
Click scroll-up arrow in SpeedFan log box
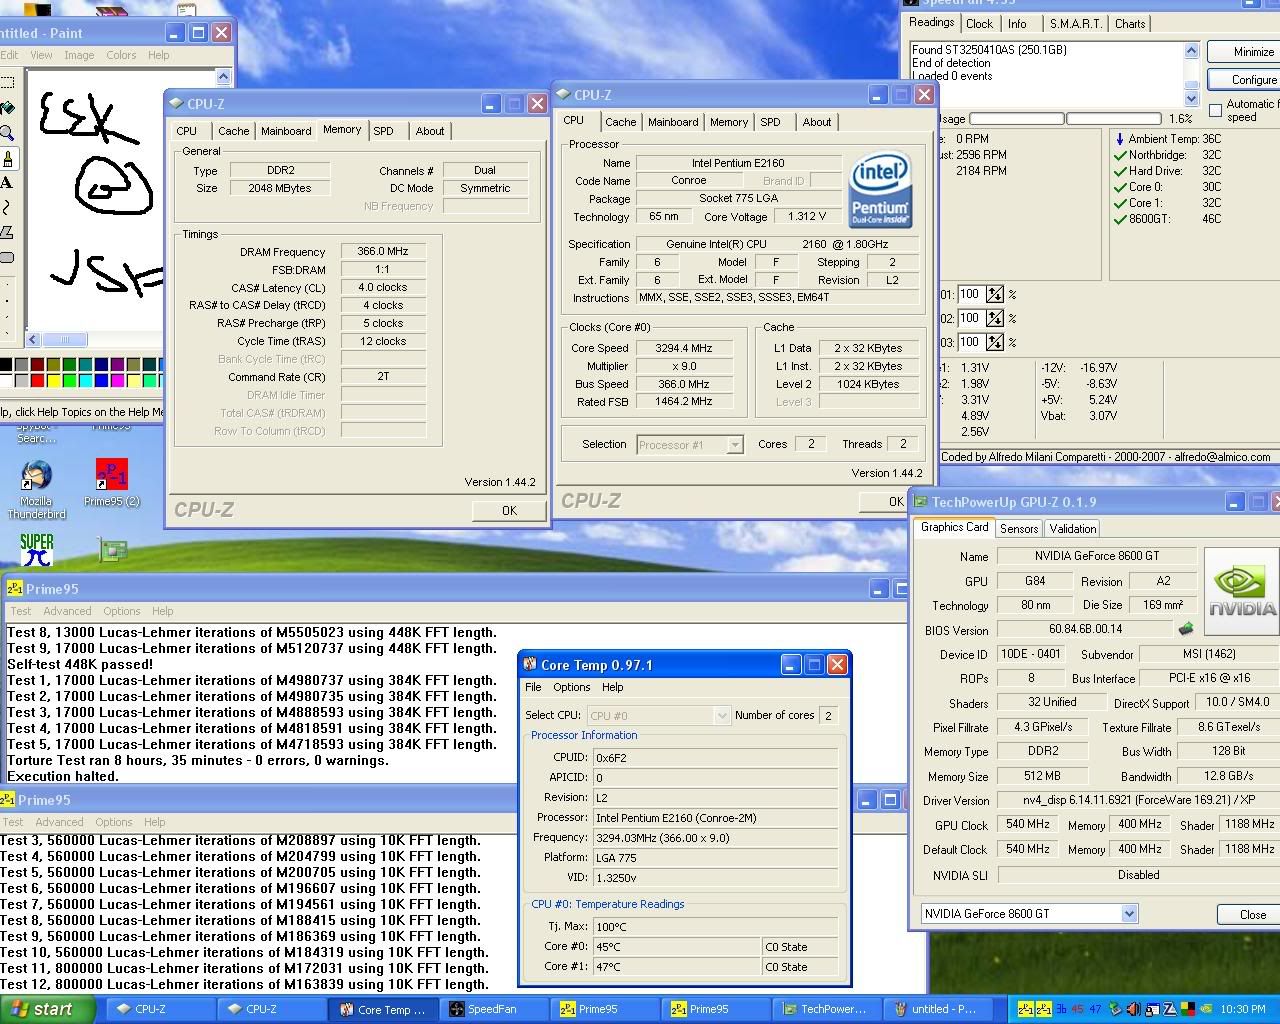[x=1191, y=50]
